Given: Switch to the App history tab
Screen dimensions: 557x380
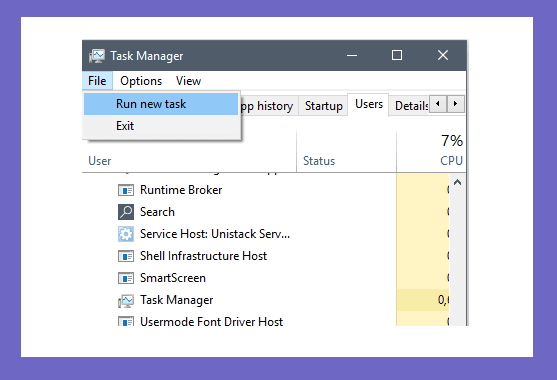Looking at the screenshot, I should 269,106.
